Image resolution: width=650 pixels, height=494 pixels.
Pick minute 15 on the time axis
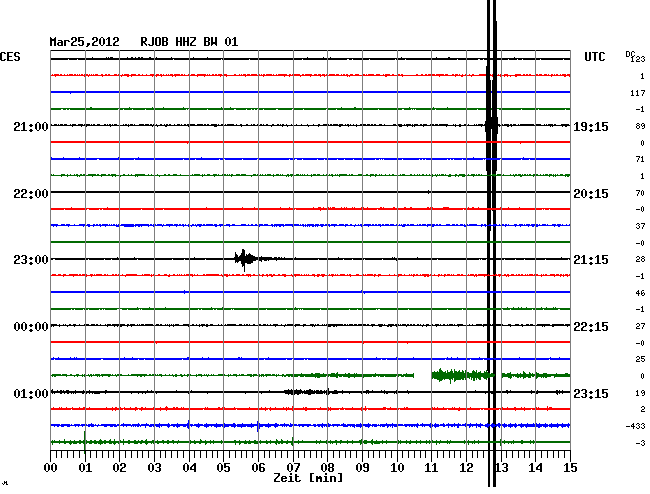570,468
